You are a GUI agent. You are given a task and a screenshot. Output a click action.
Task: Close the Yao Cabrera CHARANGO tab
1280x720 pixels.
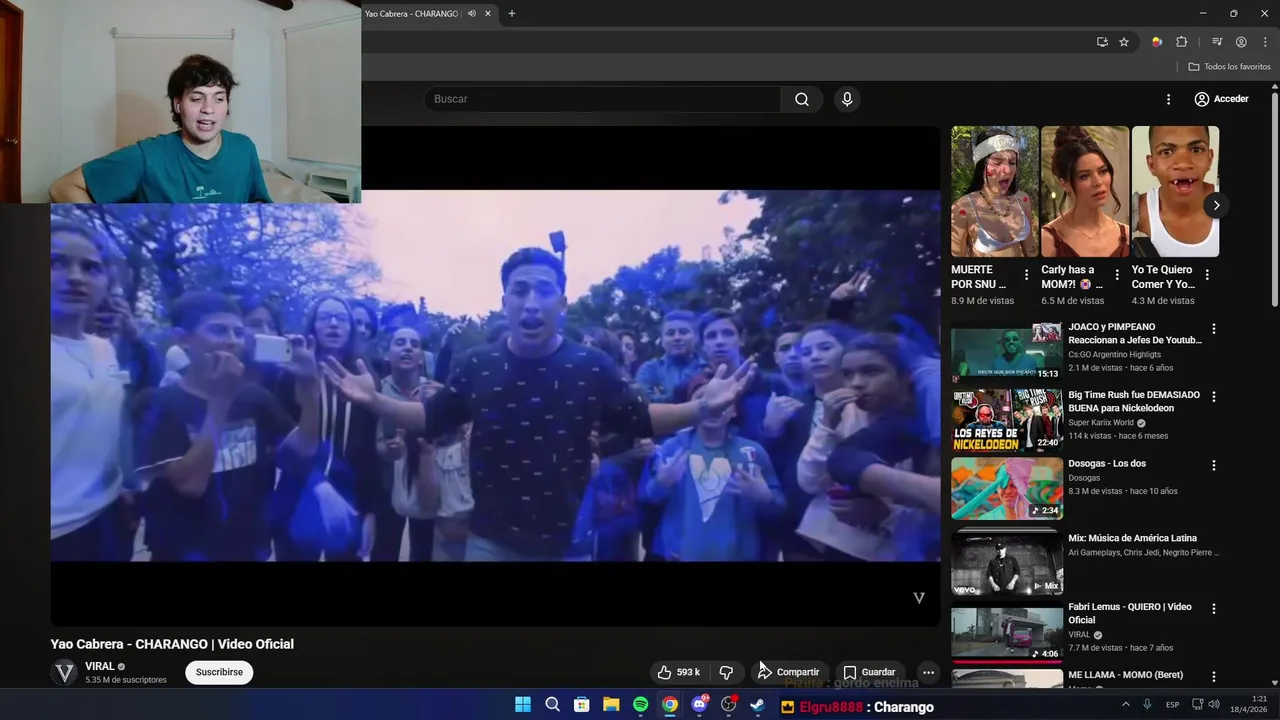click(x=488, y=14)
